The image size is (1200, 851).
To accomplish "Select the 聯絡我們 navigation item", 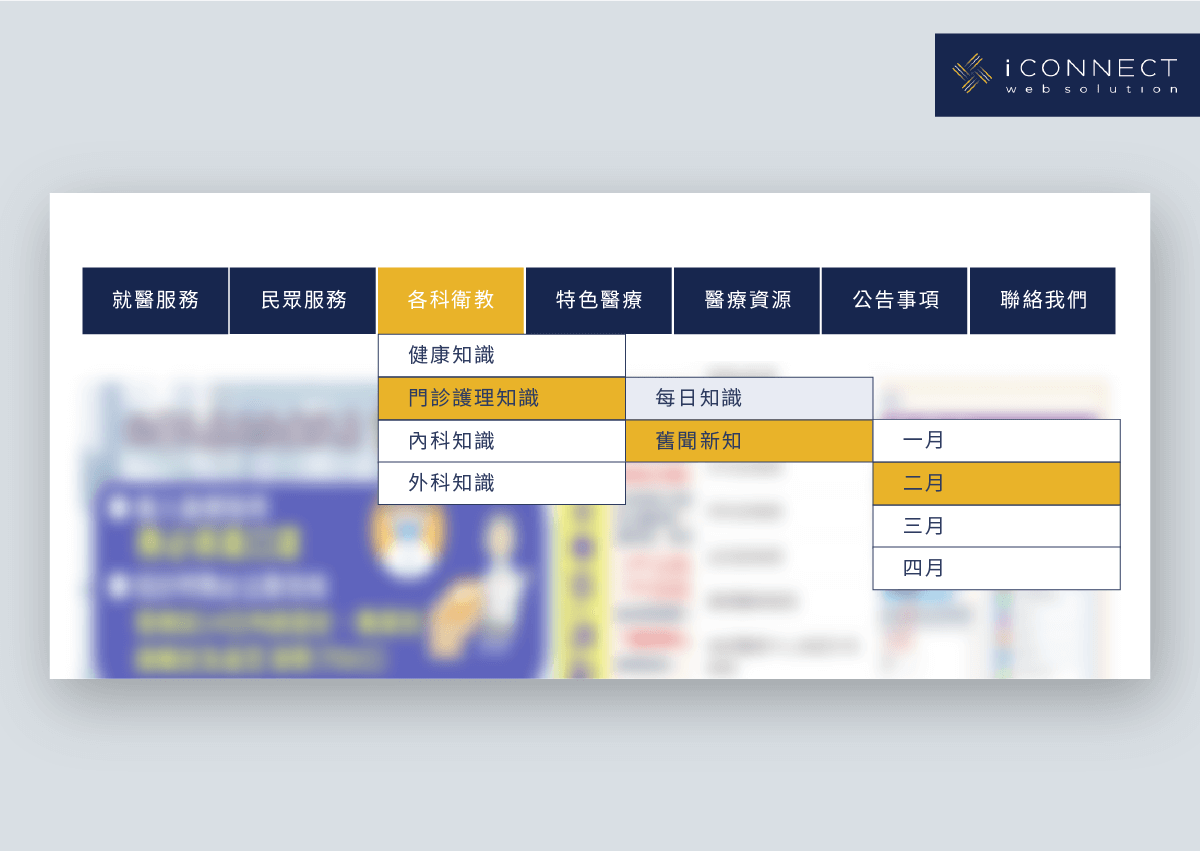I will click(1043, 300).
